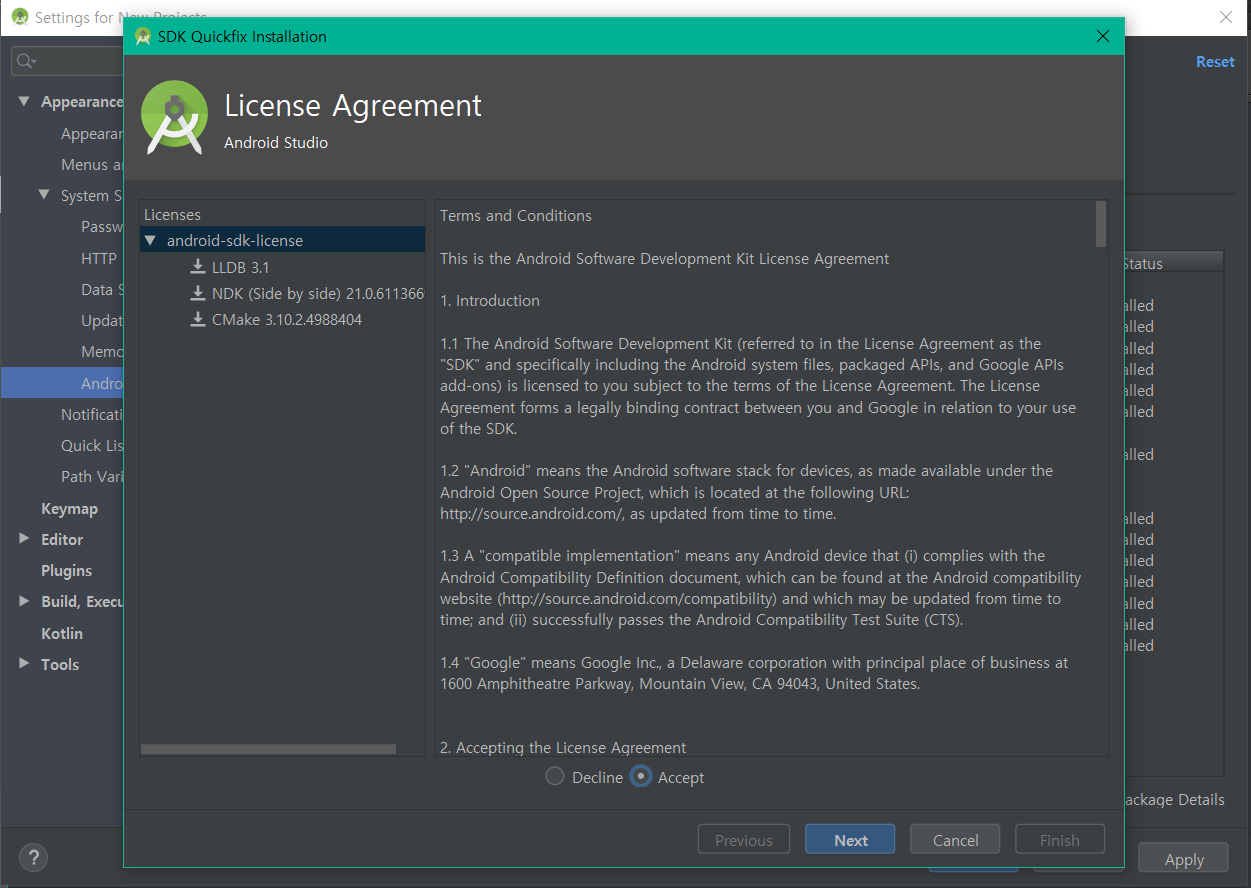The height and width of the screenshot is (888, 1251).
Task: Click the license text vertical scrollbar thumb
Action: click(x=1101, y=223)
